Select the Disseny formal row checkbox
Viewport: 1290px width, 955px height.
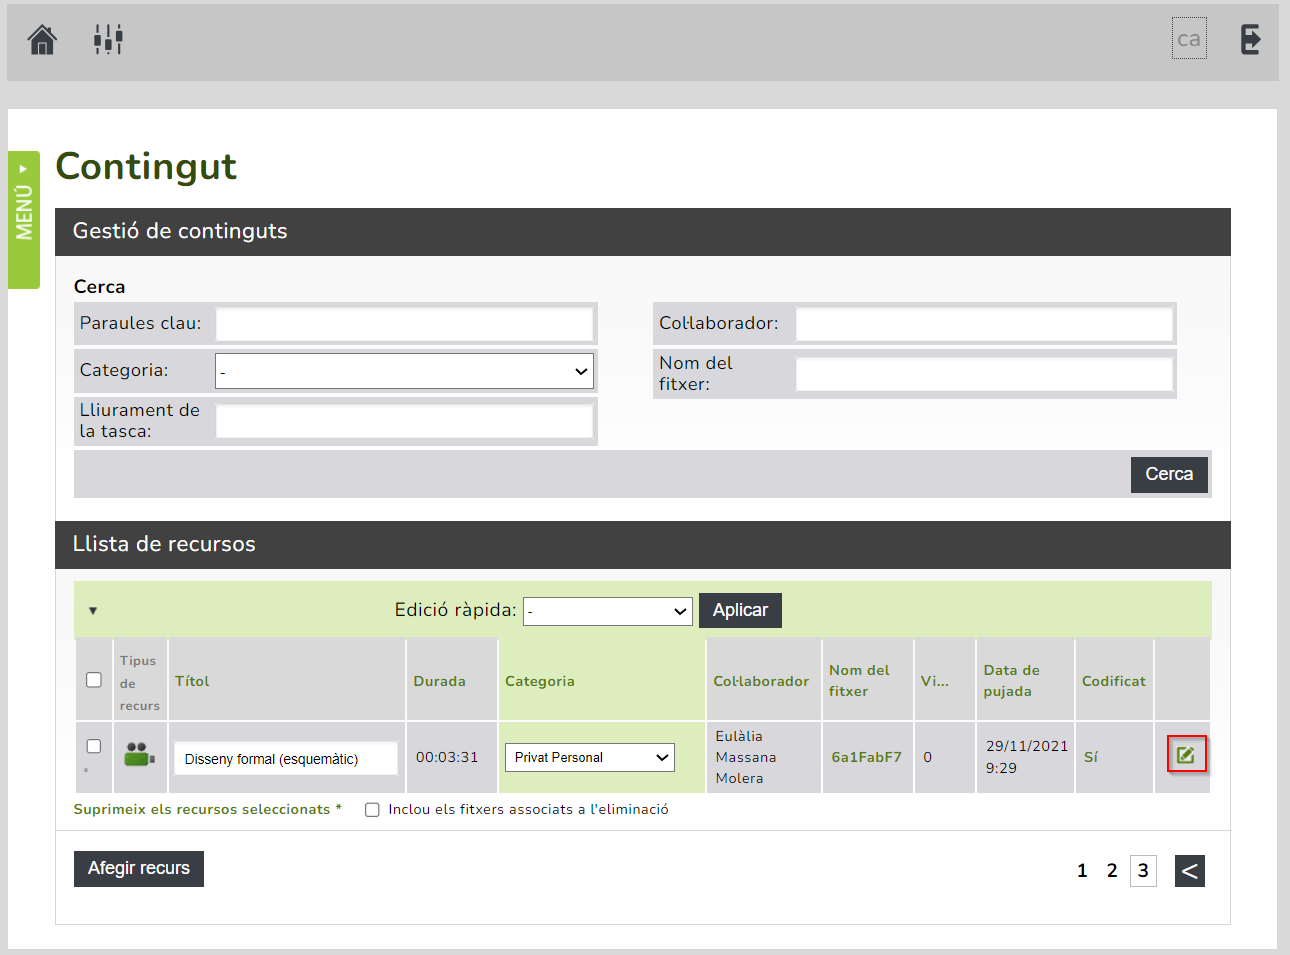click(x=94, y=746)
